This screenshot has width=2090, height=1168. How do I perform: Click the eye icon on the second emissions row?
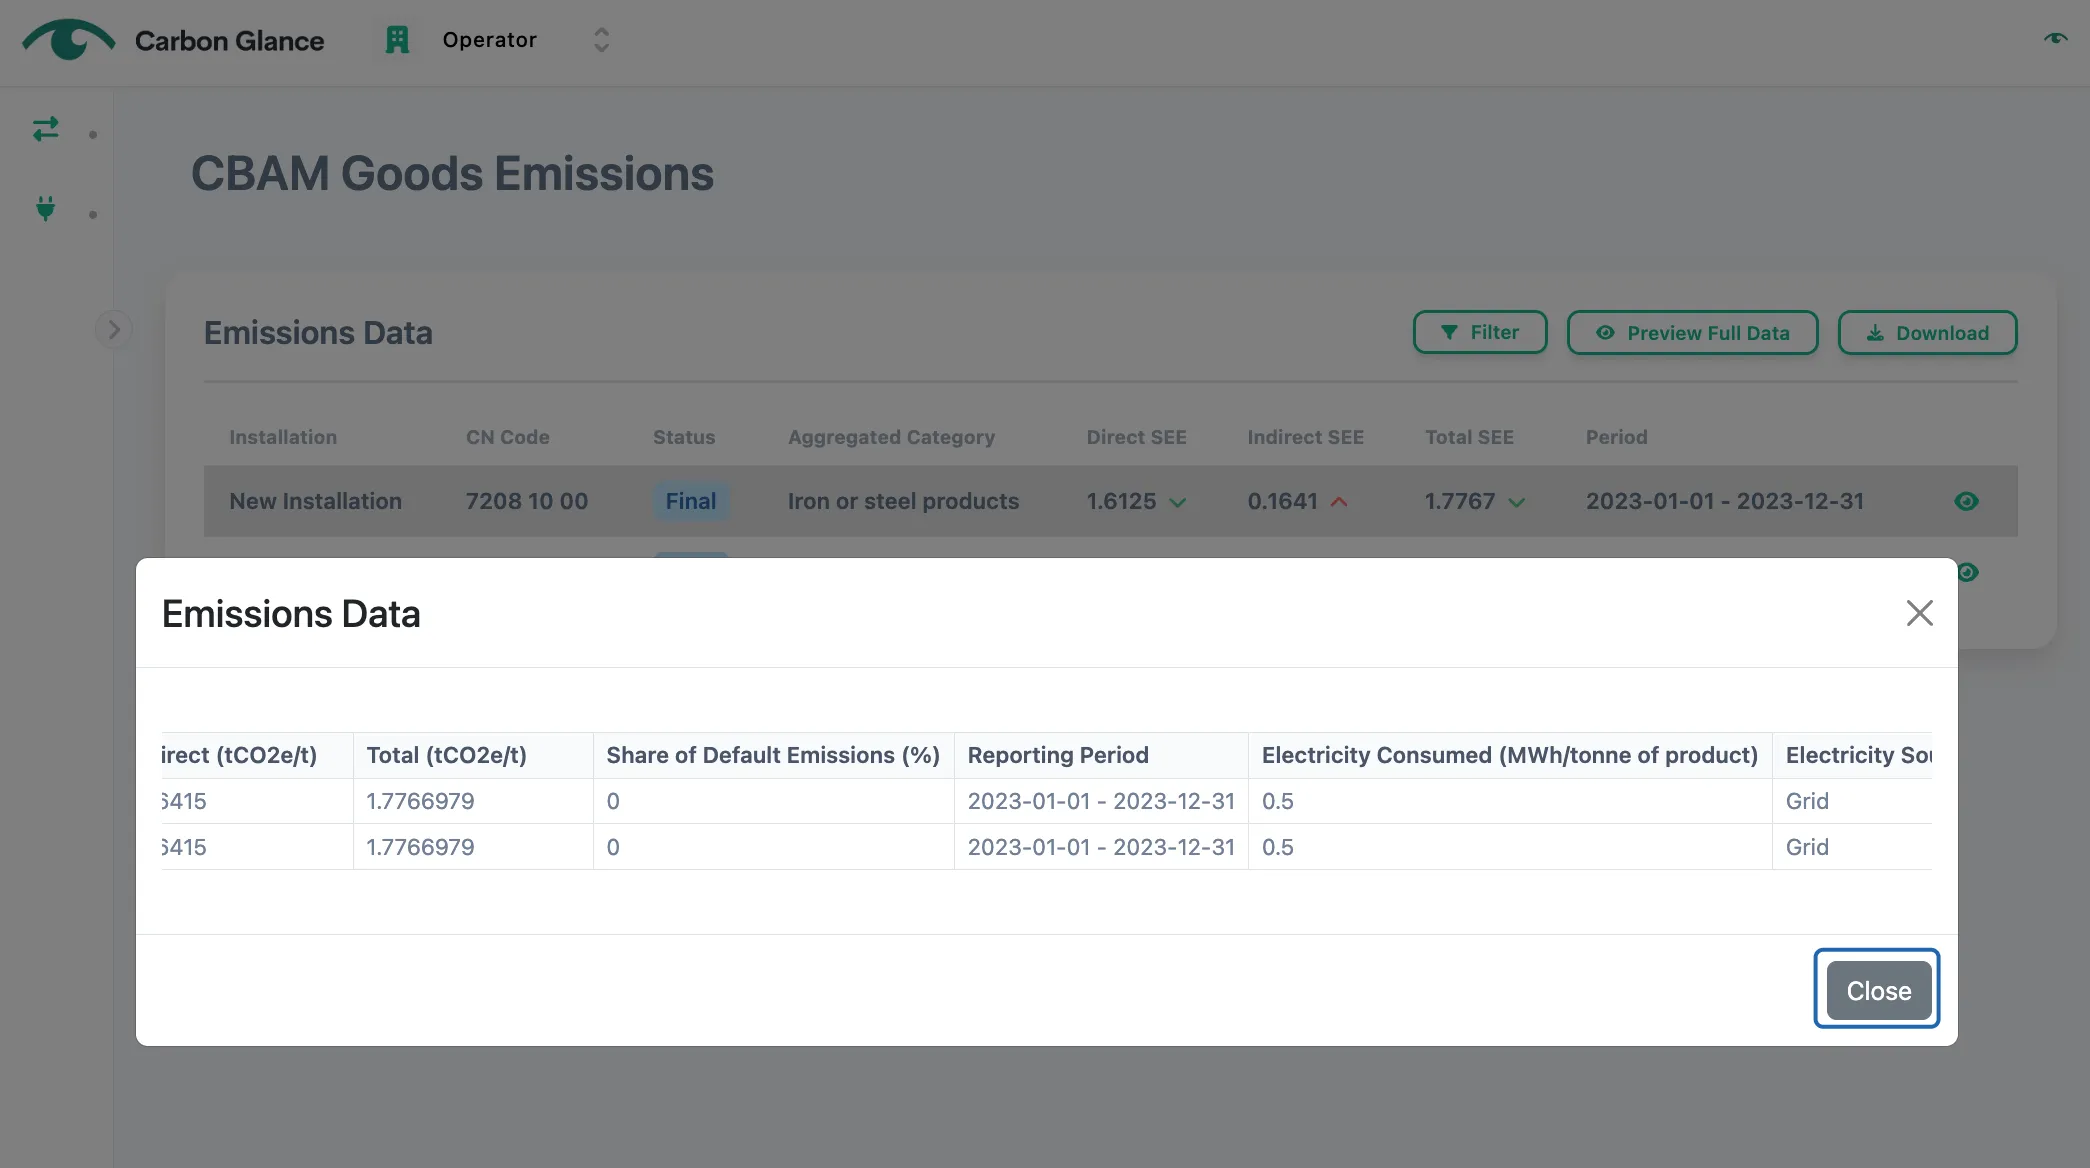coord(1968,572)
